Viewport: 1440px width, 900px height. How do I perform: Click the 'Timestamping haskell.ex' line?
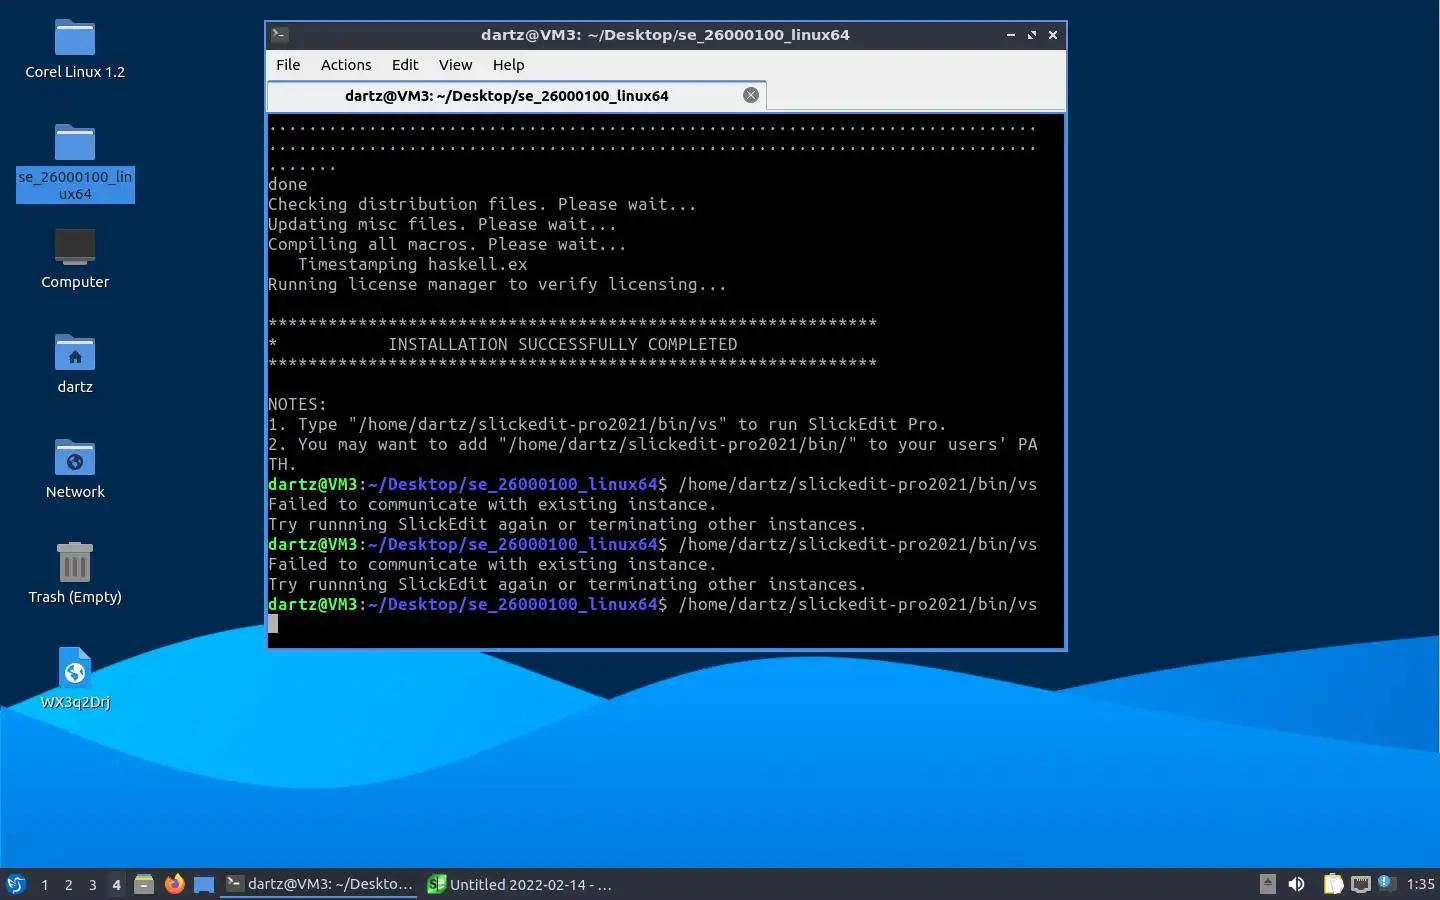tap(412, 264)
